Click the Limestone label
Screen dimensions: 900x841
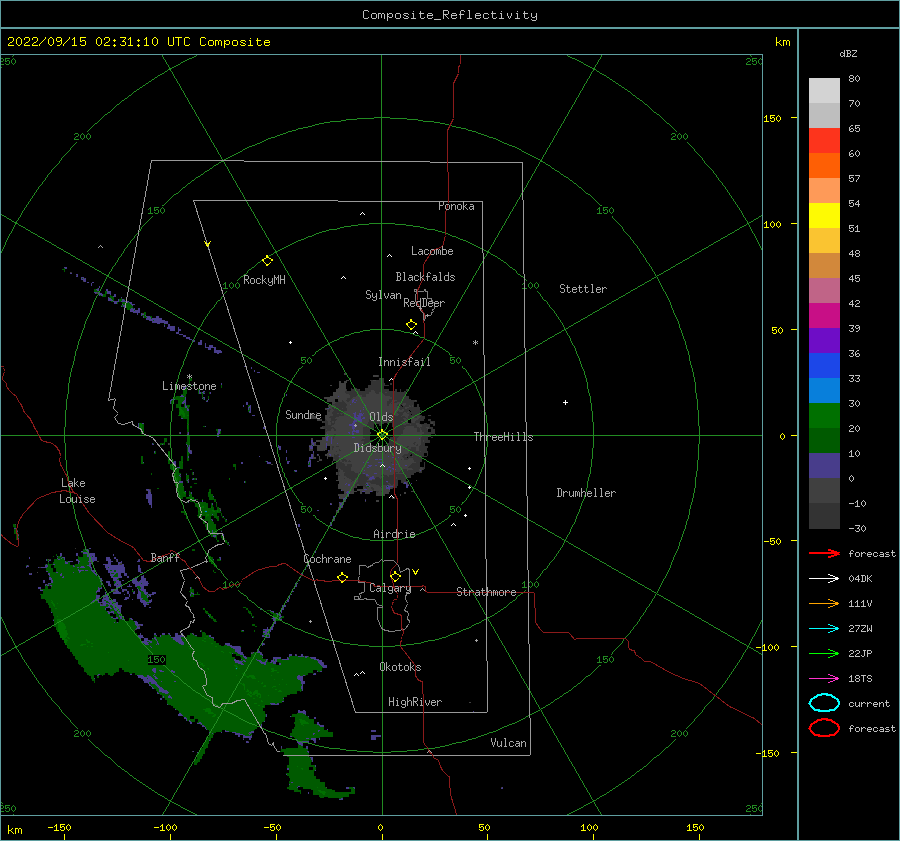pyautogui.click(x=189, y=386)
